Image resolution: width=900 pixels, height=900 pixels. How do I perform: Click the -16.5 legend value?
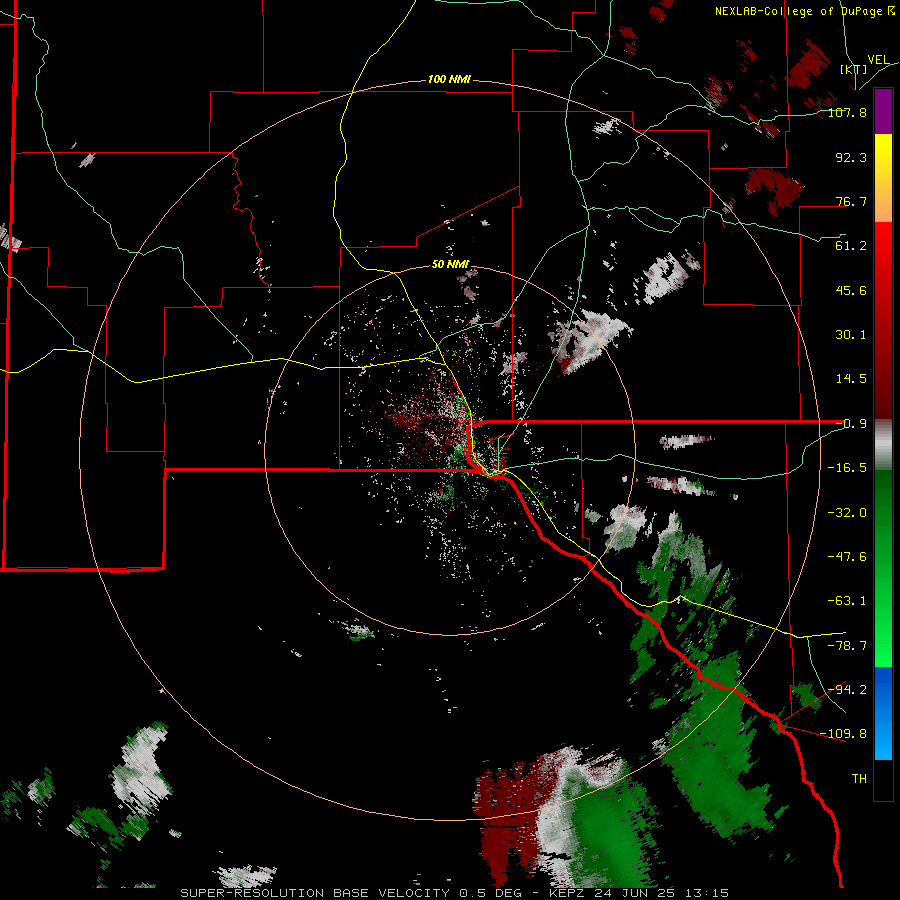click(x=847, y=468)
